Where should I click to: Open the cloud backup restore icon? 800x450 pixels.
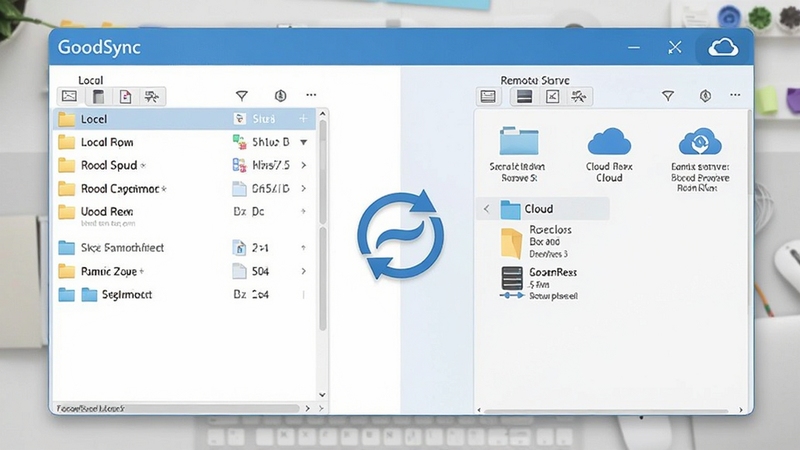[700, 141]
